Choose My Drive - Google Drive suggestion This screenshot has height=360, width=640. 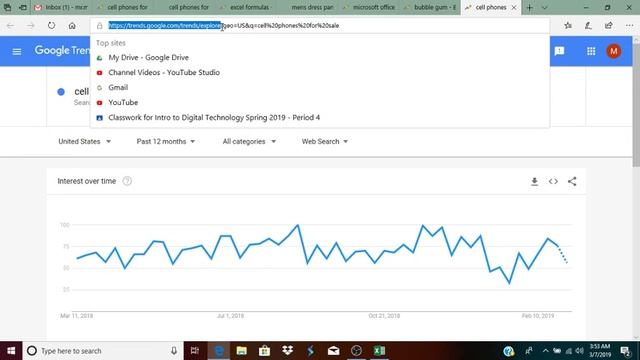[x=320, y=58]
